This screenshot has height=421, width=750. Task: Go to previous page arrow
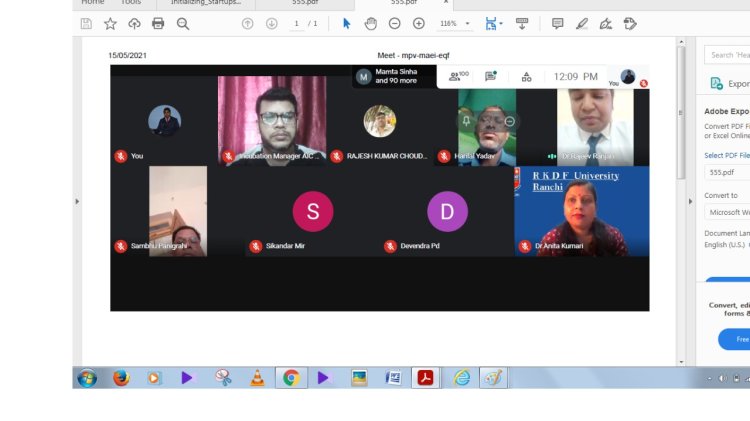pos(247,23)
